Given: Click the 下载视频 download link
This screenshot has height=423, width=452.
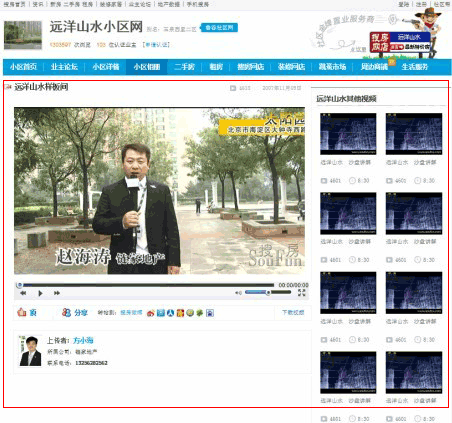Looking at the screenshot, I should click(x=293, y=312).
